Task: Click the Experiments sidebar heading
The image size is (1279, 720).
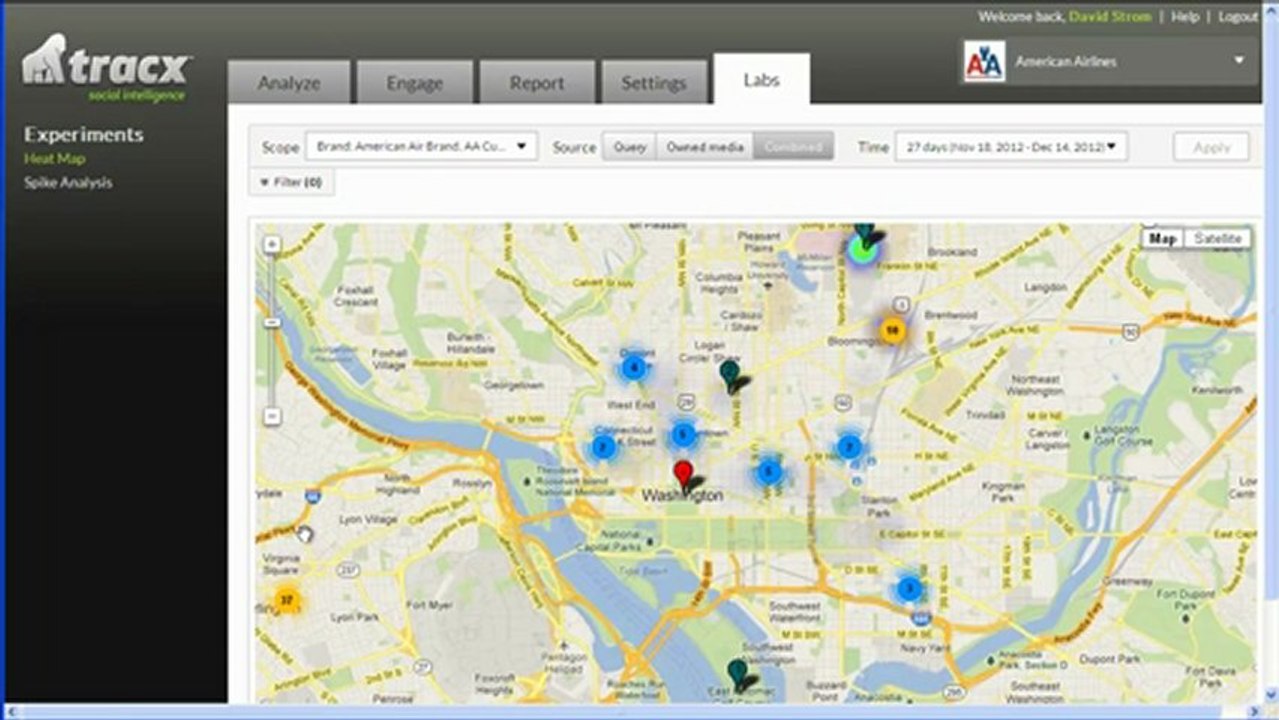Action: (84, 135)
